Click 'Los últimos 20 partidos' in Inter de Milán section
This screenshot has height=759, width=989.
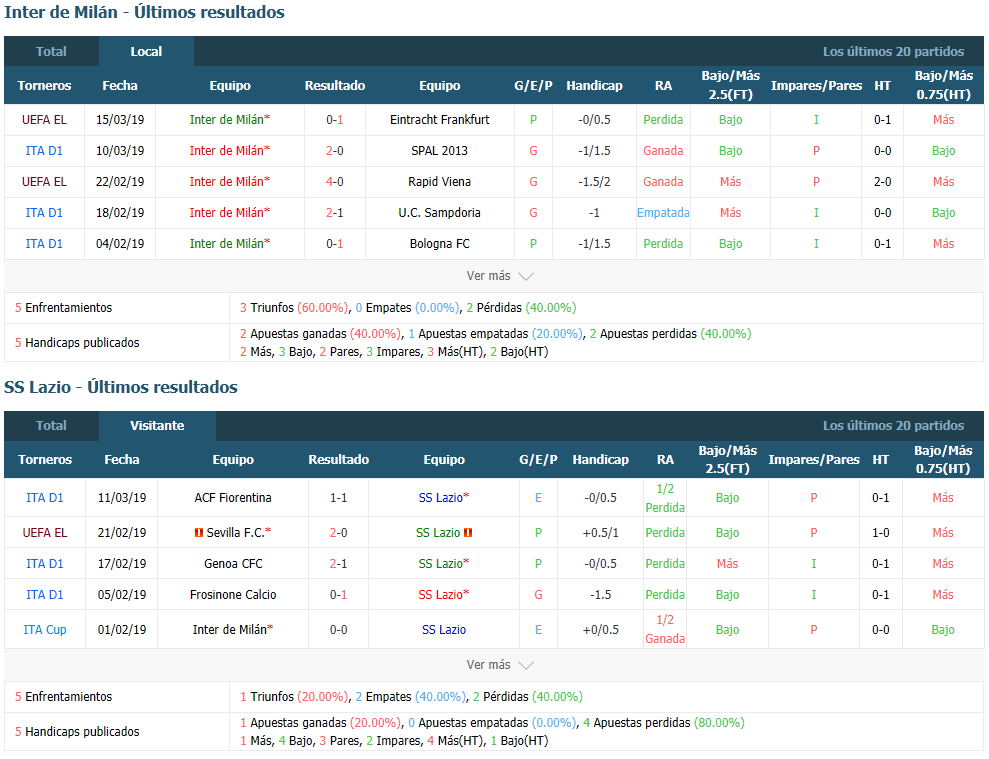(x=893, y=52)
